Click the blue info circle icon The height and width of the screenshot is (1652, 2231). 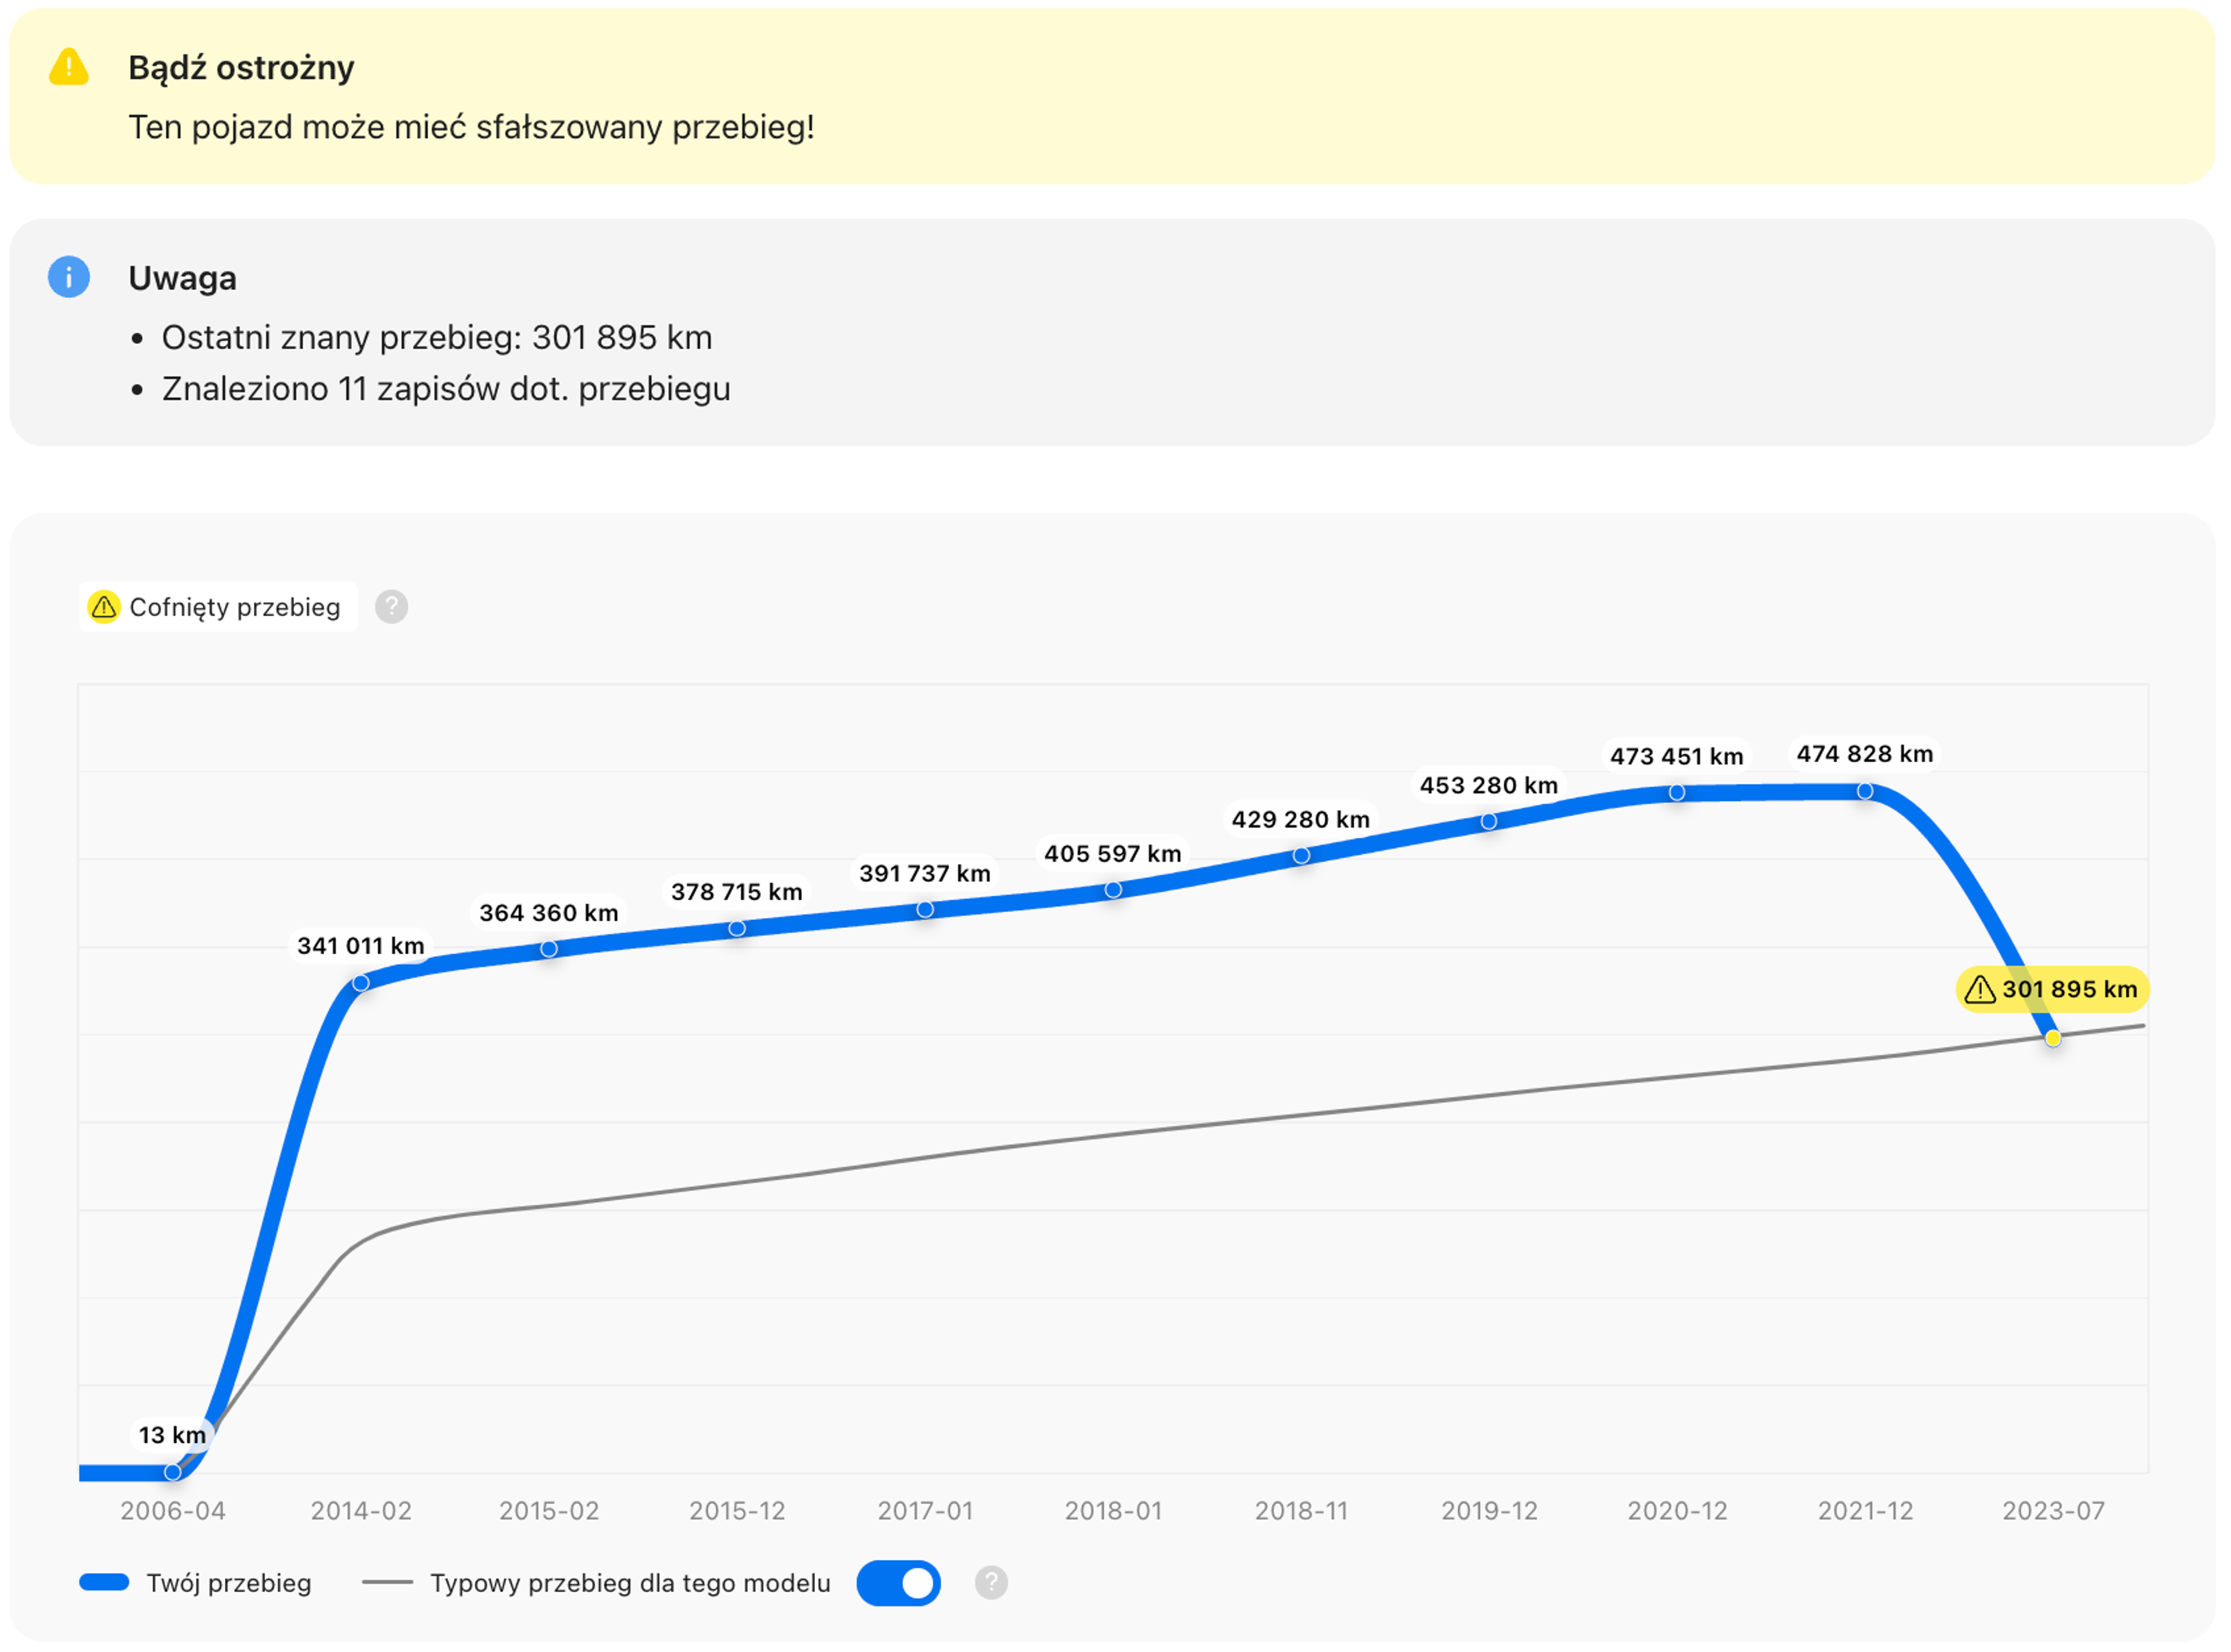point(69,277)
